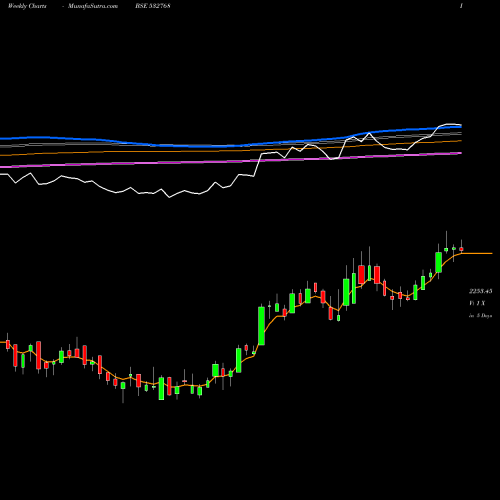Click the tallest green breakout candle mid-chart
This screenshot has height=500, width=500.
tap(262, 326)
